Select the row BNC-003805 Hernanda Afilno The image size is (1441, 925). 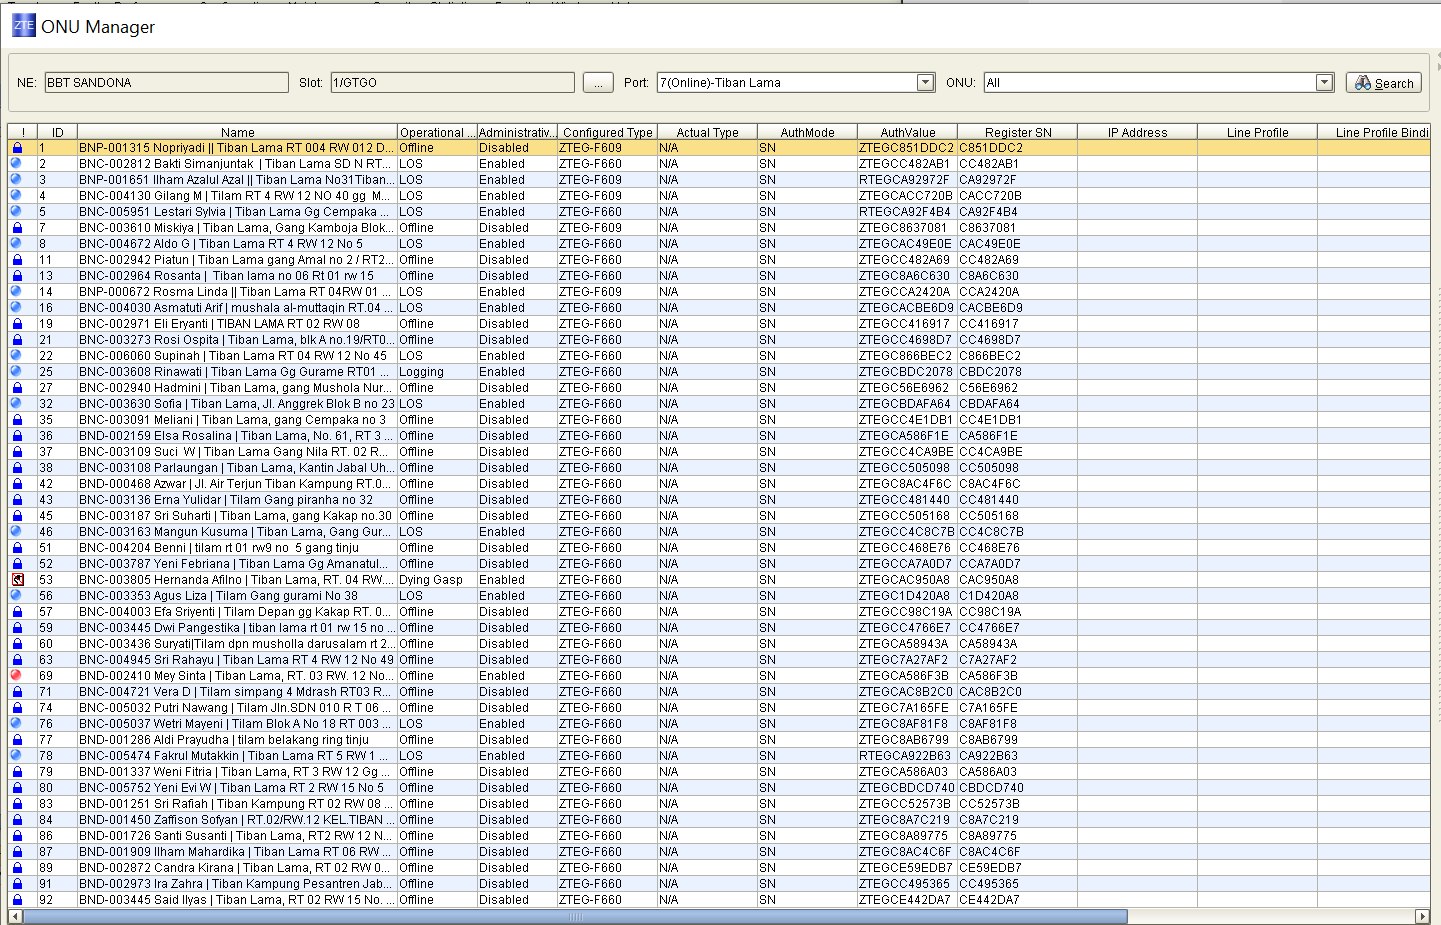point(719,580)
